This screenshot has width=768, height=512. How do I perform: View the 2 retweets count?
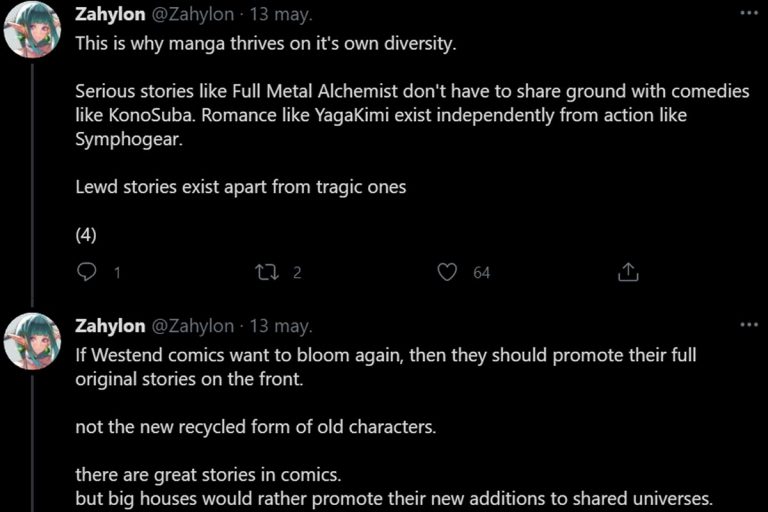click(x=296, y=272)
